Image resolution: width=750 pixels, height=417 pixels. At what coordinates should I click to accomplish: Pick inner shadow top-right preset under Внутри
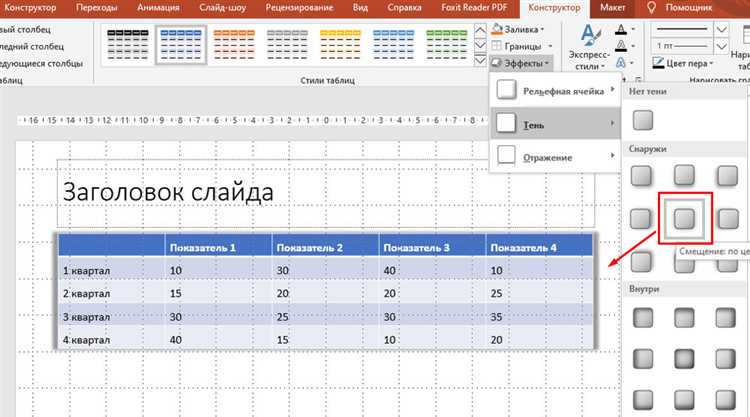[x=726, y=318]
